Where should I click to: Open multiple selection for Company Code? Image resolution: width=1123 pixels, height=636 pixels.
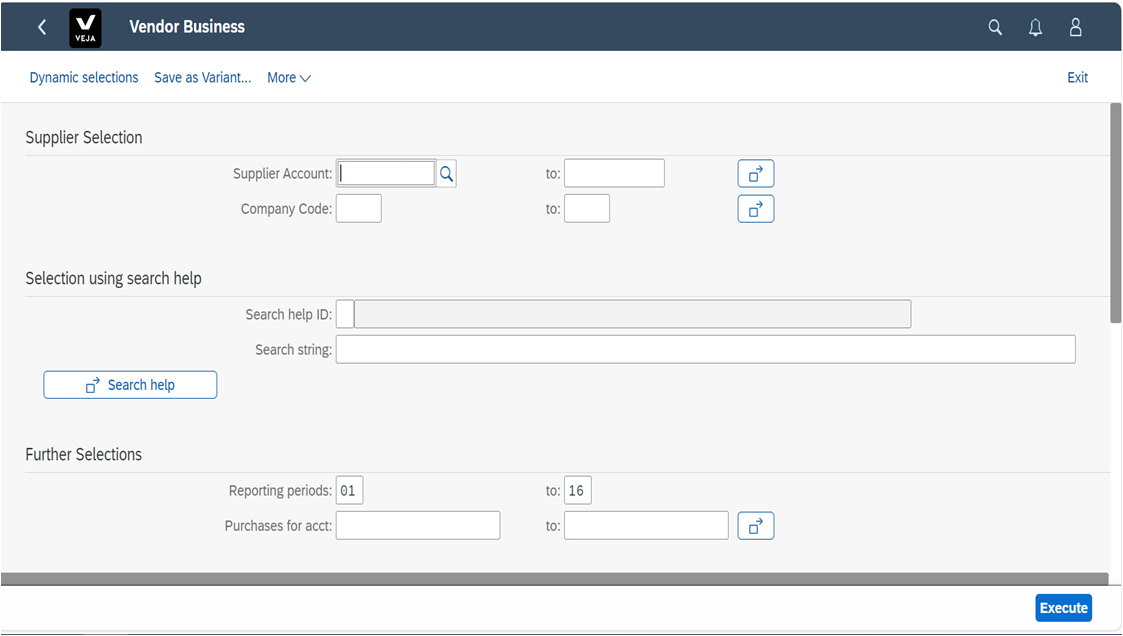[755, 208]
